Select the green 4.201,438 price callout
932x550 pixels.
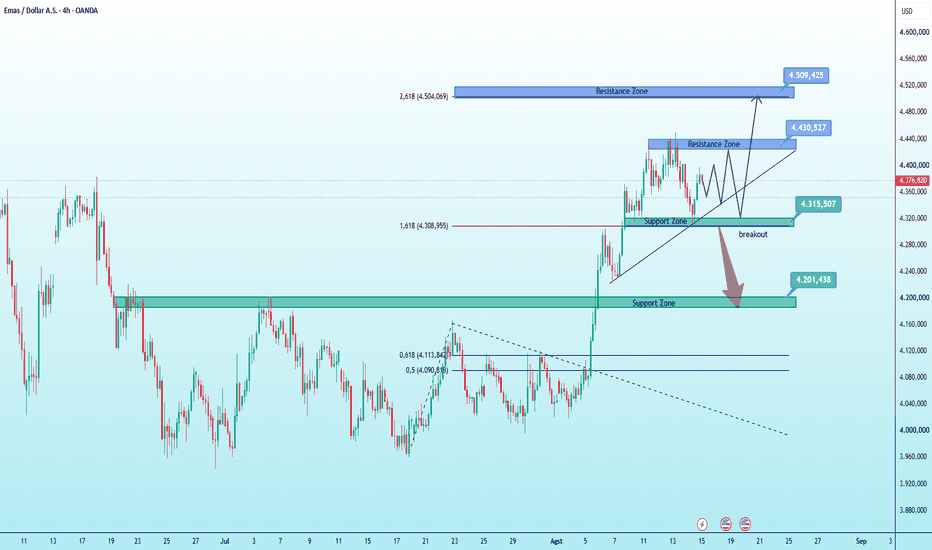pyautogui.click(x=813, y=280)
